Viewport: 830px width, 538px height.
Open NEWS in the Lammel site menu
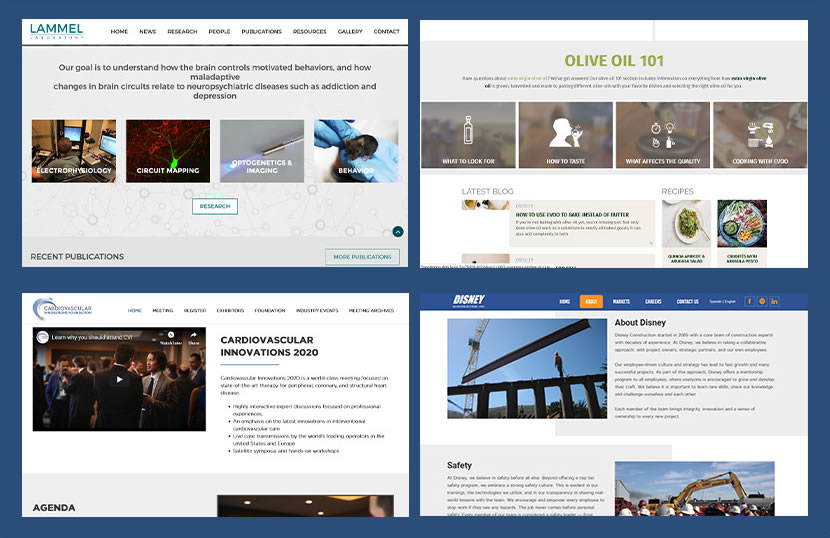[x=148, y=32]
